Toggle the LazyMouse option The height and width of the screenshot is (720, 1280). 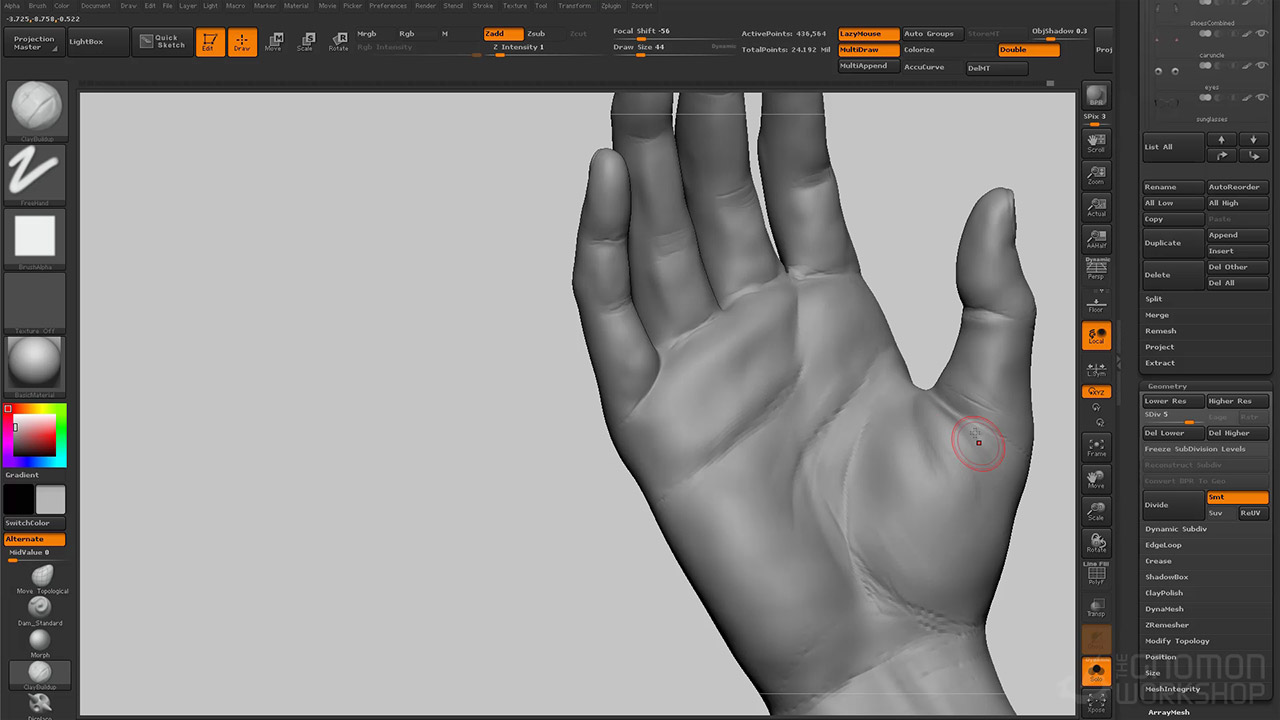point(868,34)
